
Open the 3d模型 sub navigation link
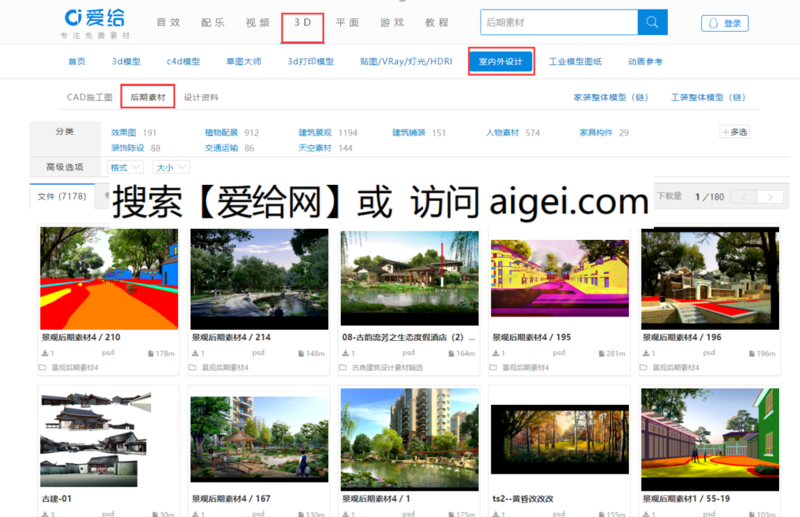(x=126, y=61)
